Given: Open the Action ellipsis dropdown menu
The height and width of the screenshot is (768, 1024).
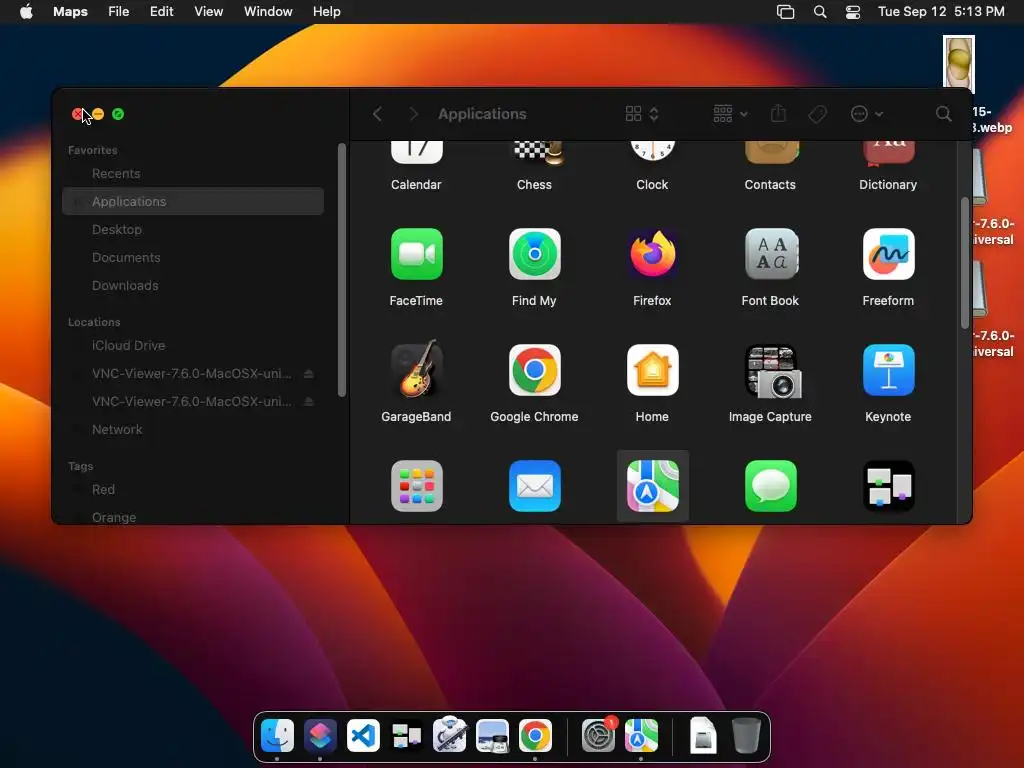Looking at the screenshot, I should 867,114.
